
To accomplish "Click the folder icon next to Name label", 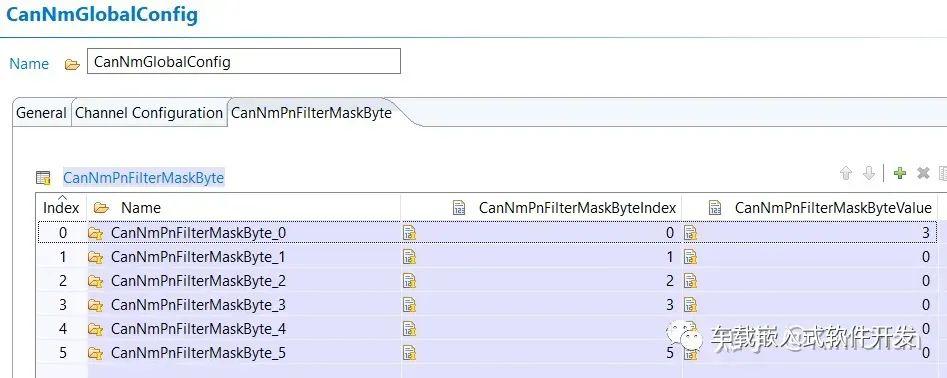I will click(72, 65).
